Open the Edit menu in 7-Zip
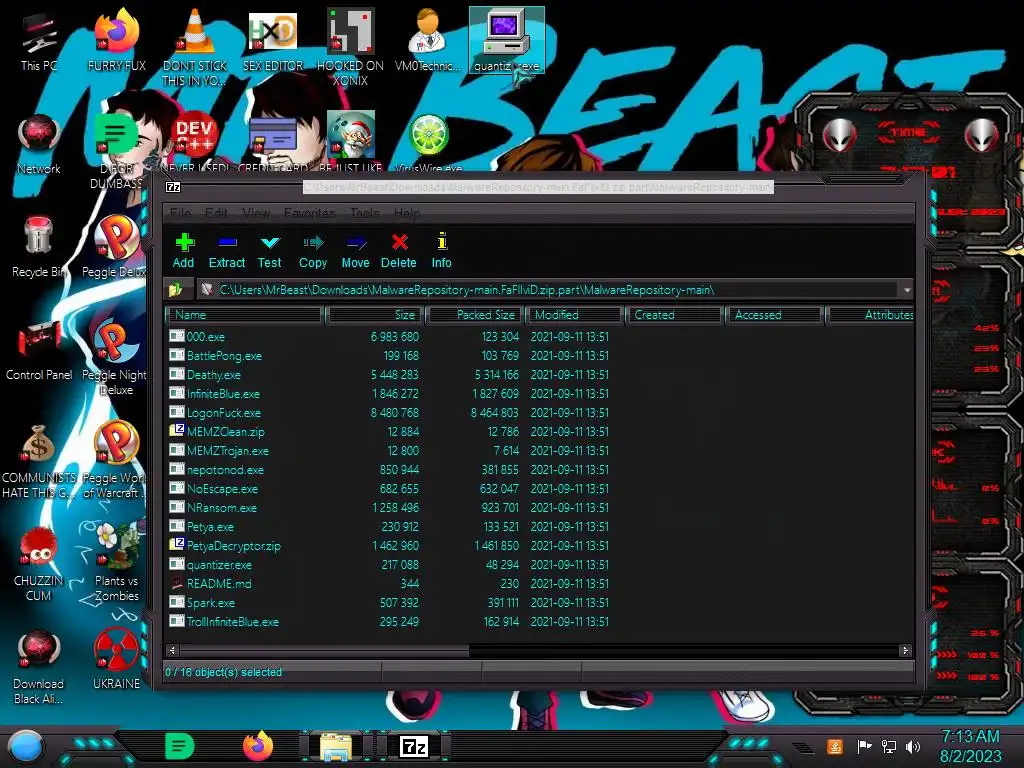 216,213
